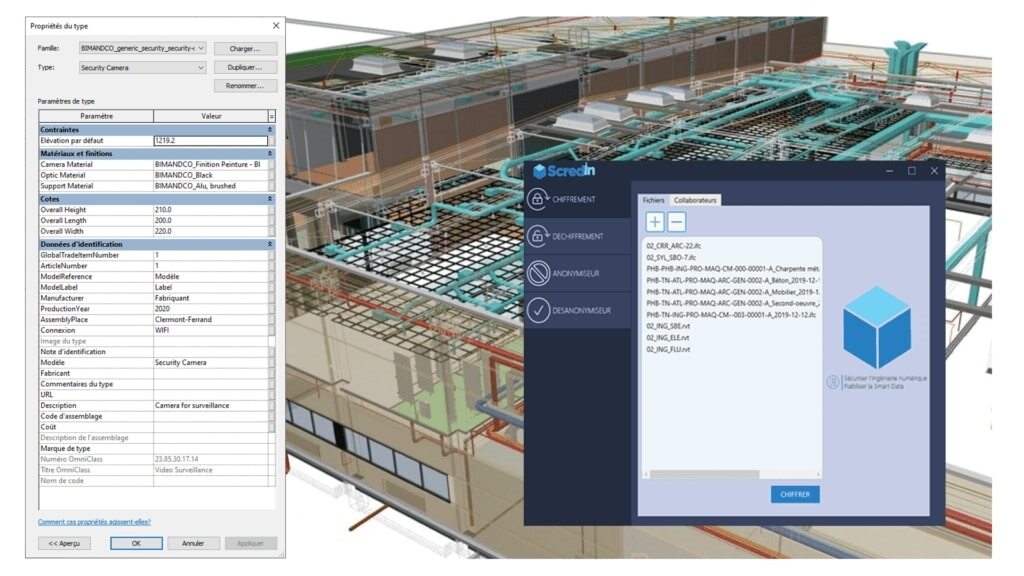Image resolution: width=1024 pixels, height=576 pixels.
Task: Click the ScredIn logo in title bar
Action: [564, 171]
